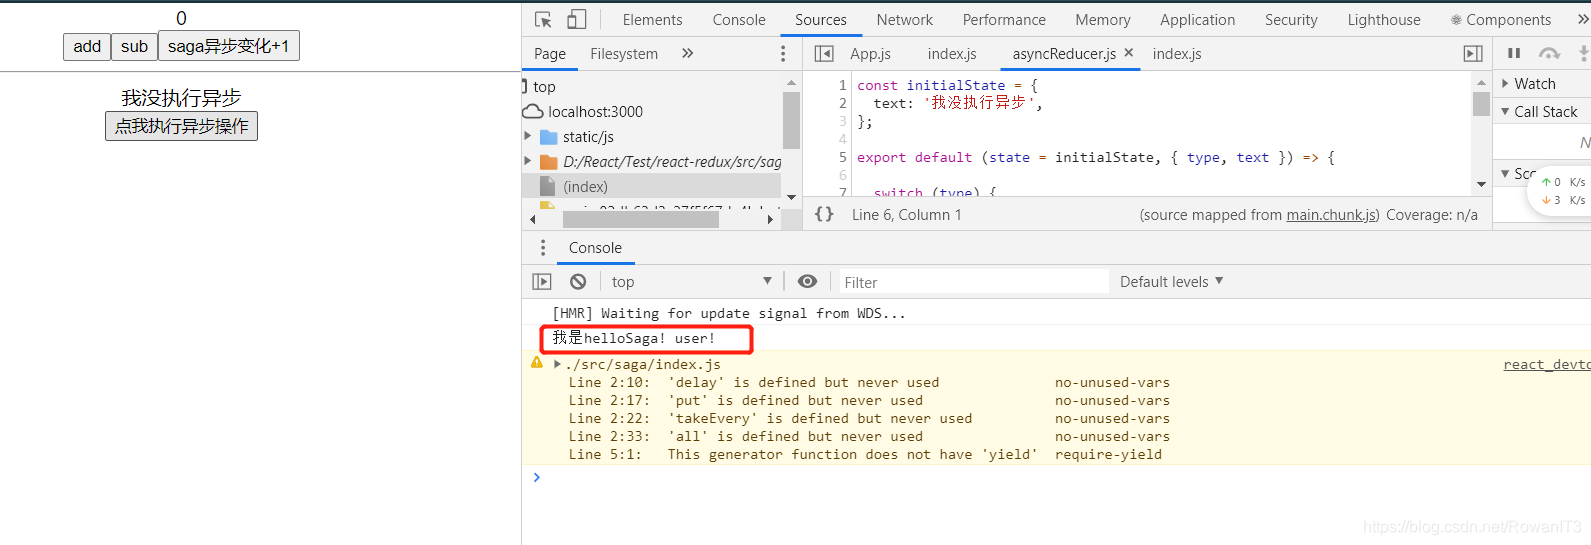This screenshot has width=1591, height=545.
Task: Select the Page navigator tab
Action: [550, 53]
